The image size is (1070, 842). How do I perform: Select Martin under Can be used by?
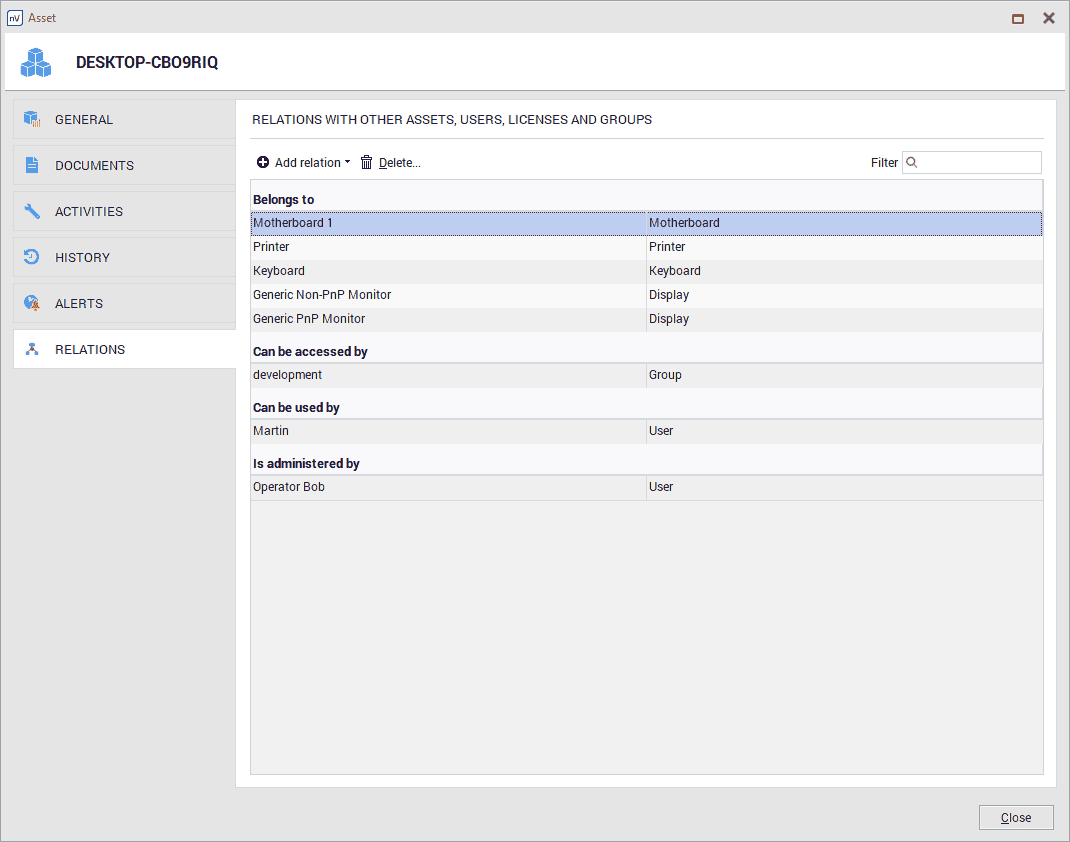click(447, 431)
